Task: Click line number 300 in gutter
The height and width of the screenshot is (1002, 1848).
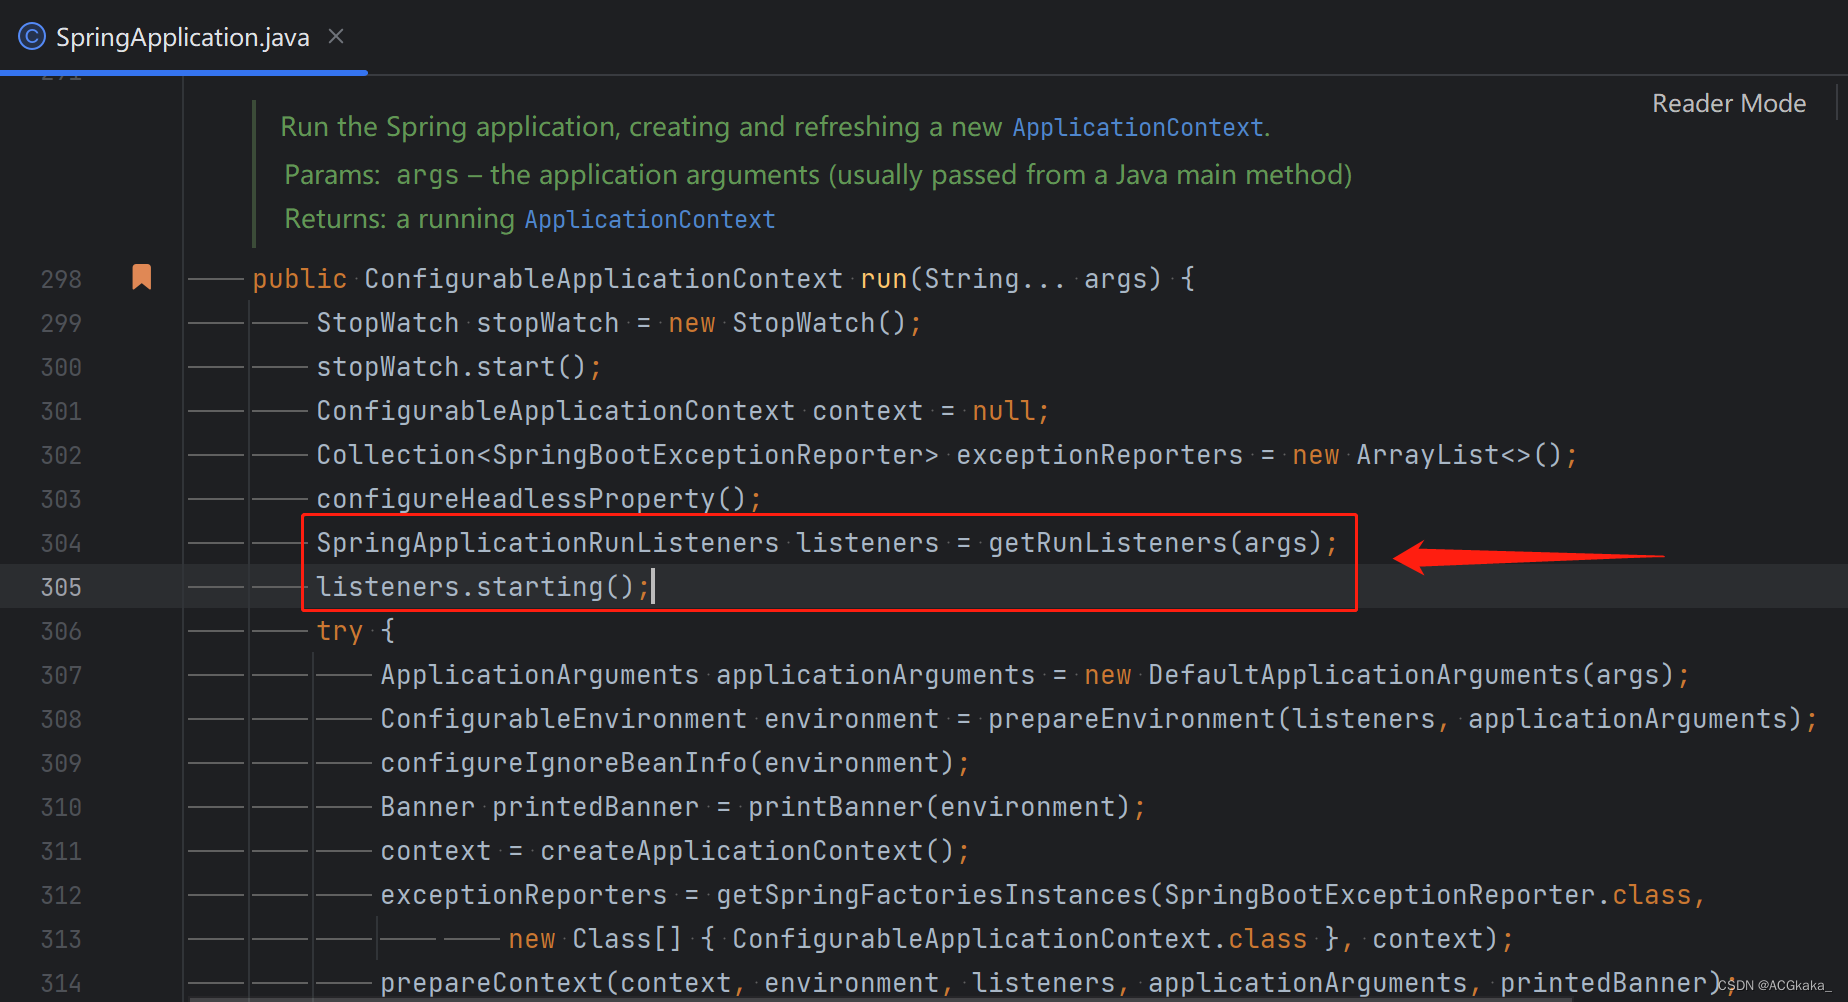Action: point(61,367)
